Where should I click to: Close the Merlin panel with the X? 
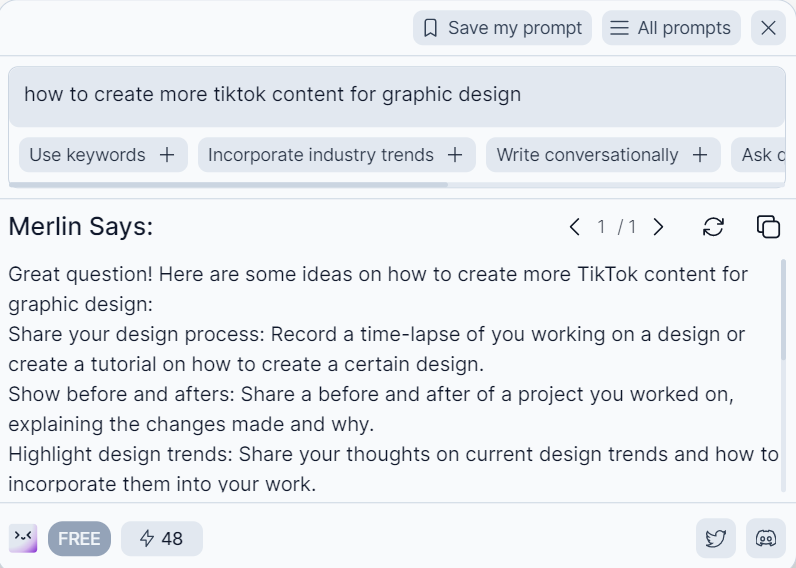pyautogui.click(x=768, y=28)
